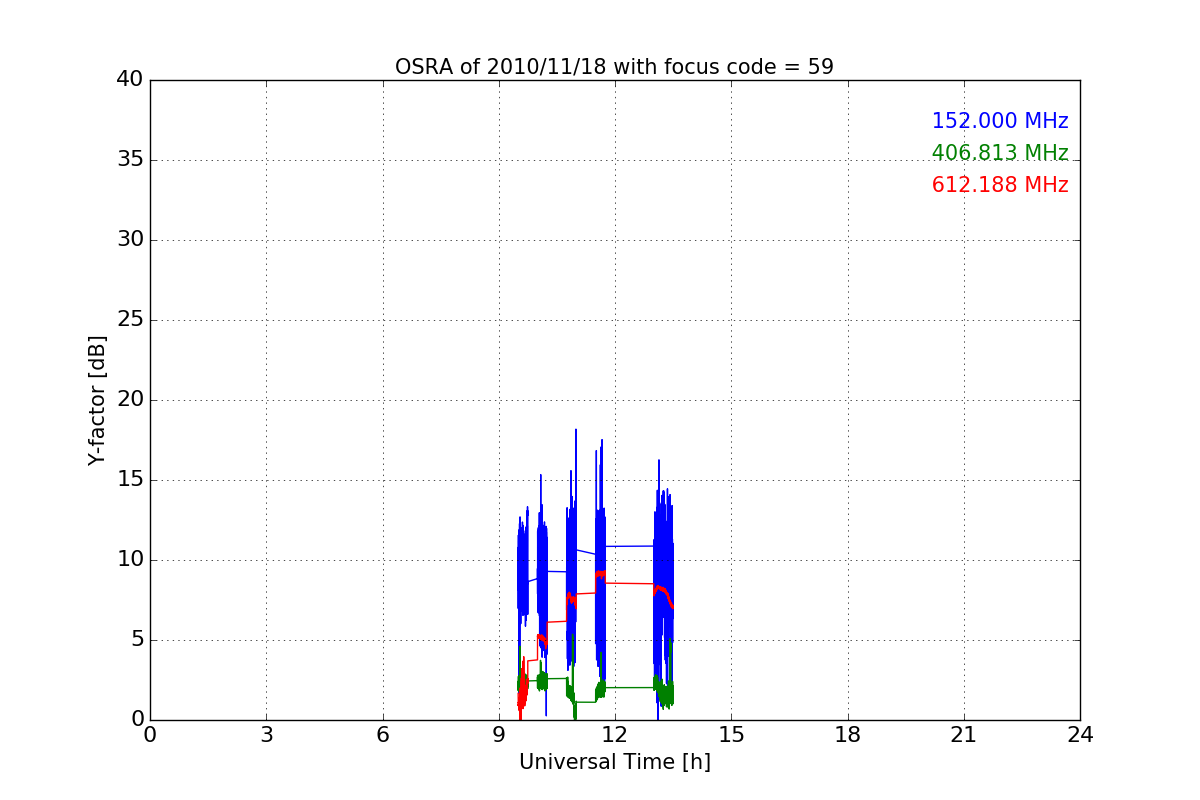Click the x-axis tick value '12'
This screenshot has height=800, width=1200.
615,735
